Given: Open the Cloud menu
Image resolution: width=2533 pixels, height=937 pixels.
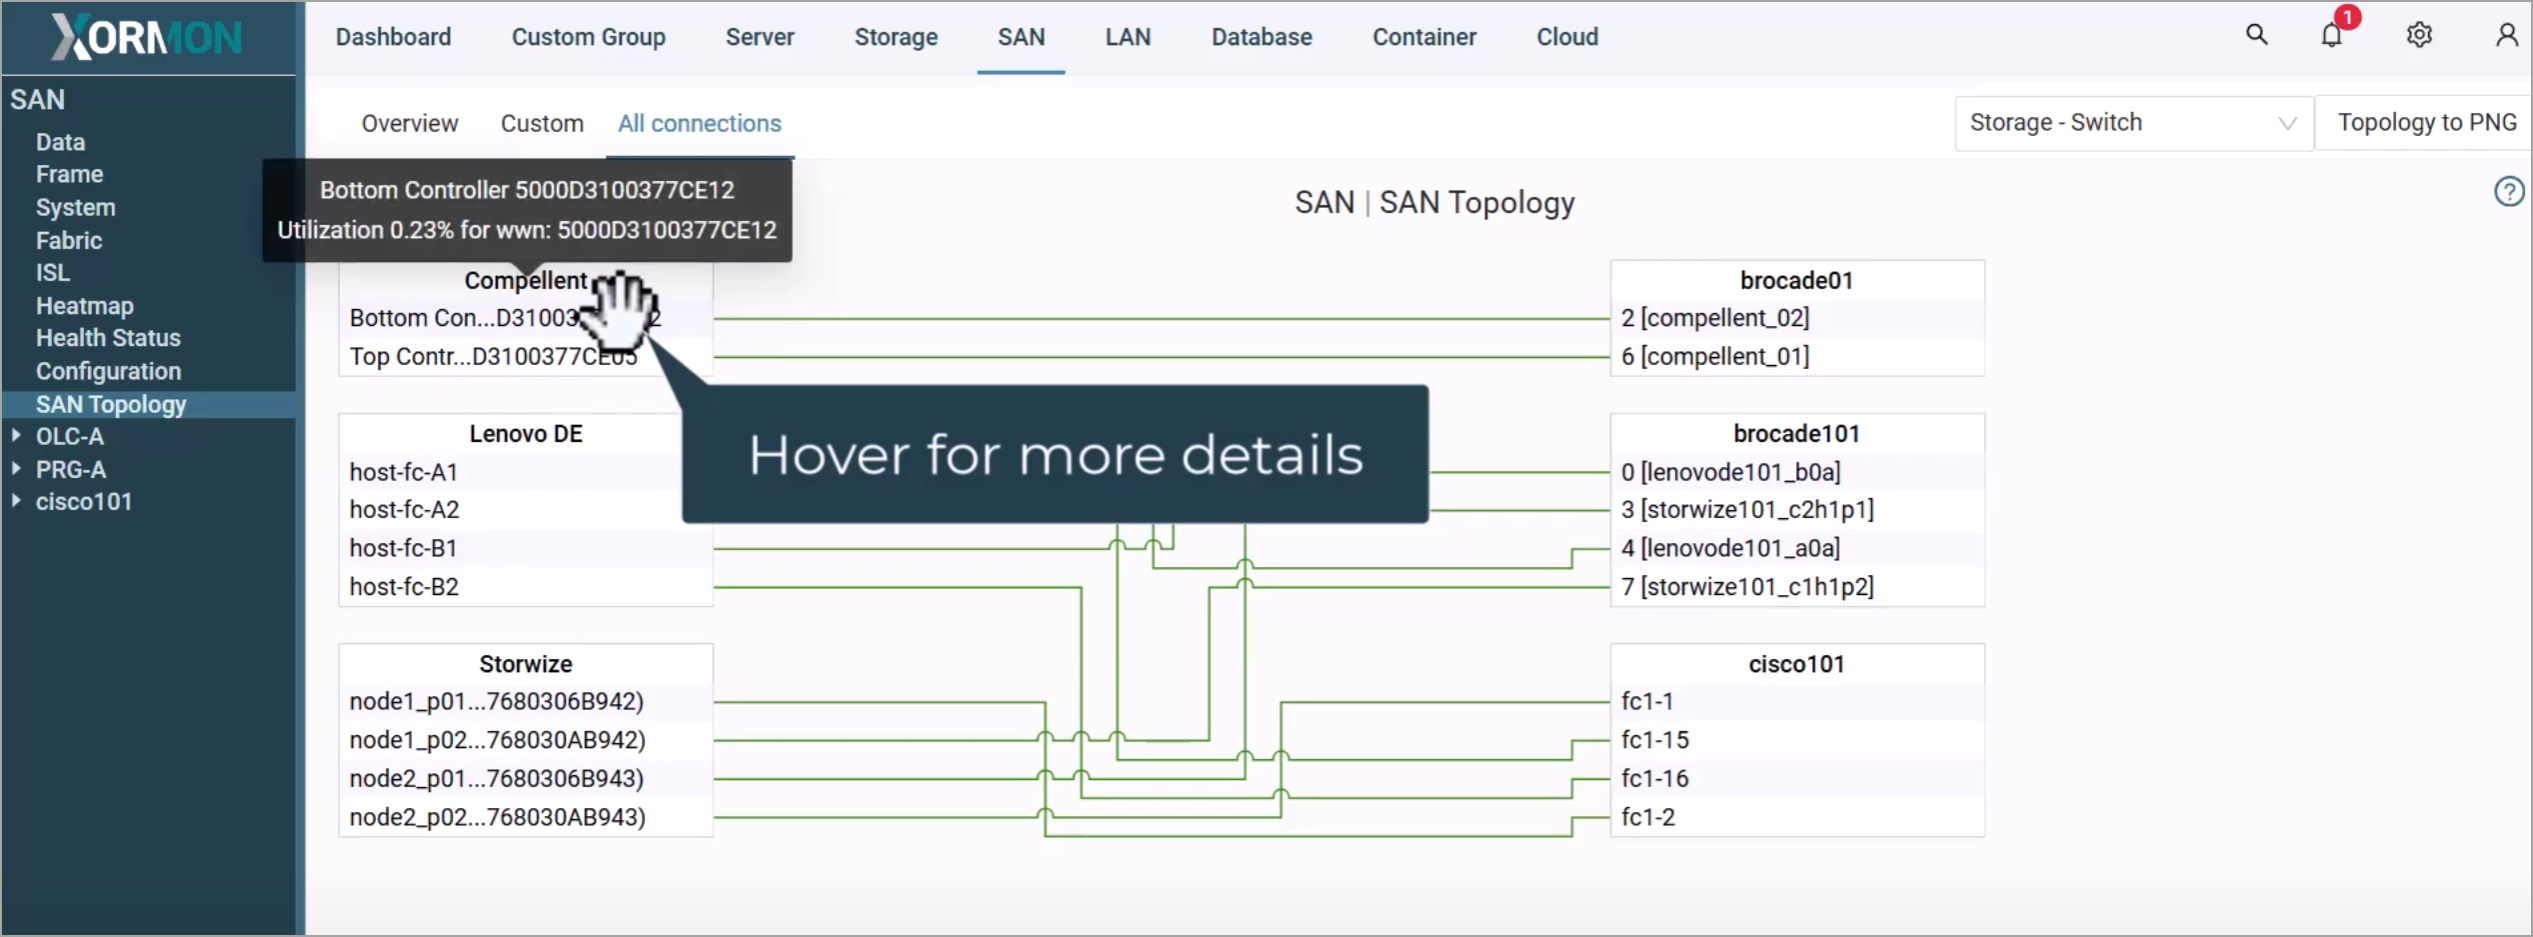Looking at the screenshot, I should pyautogui.click(x=1567, y=37).
